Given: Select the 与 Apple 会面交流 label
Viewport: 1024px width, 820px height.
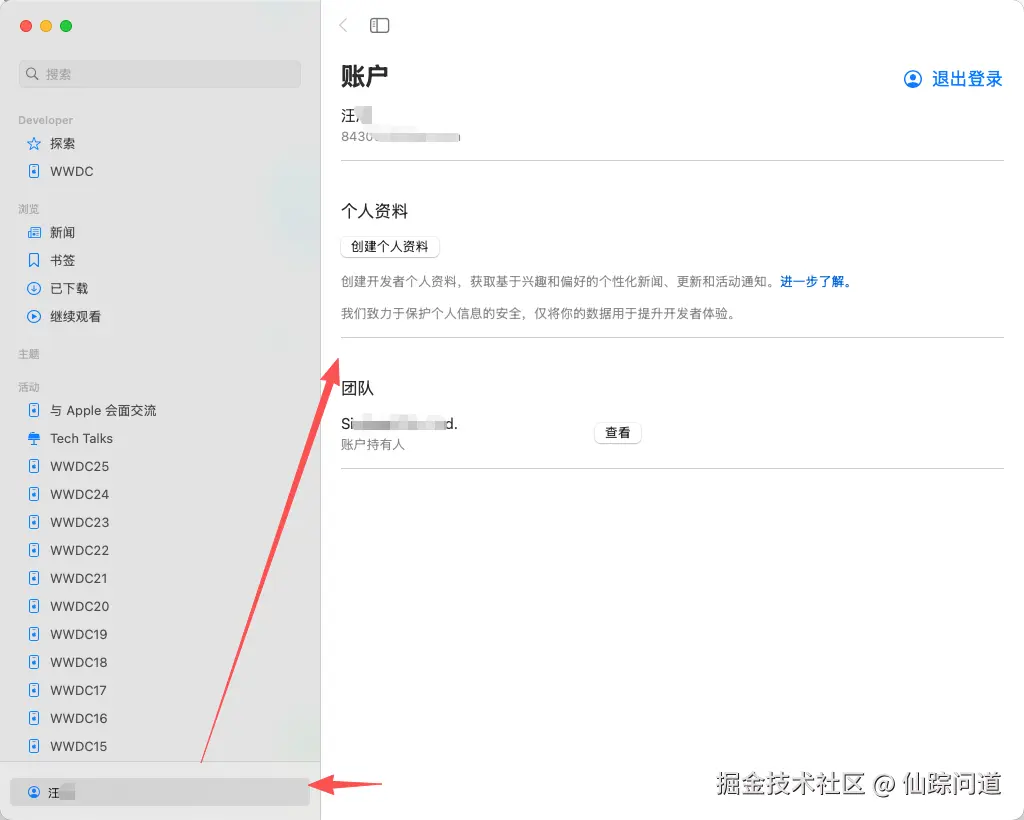Looking at the screenshot, I should pyautogui.click(x=103, y=411).
